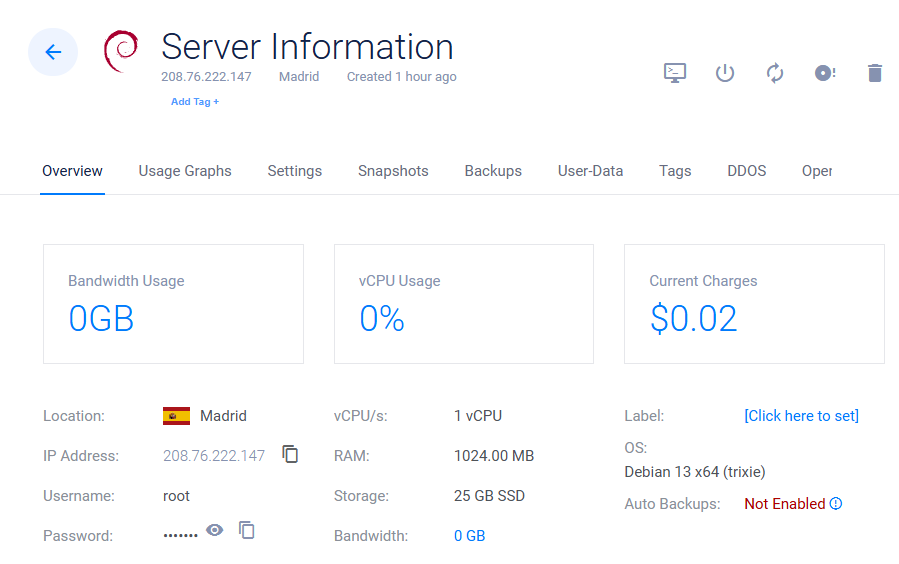Open the Settings tab

[x=295, y=171]
